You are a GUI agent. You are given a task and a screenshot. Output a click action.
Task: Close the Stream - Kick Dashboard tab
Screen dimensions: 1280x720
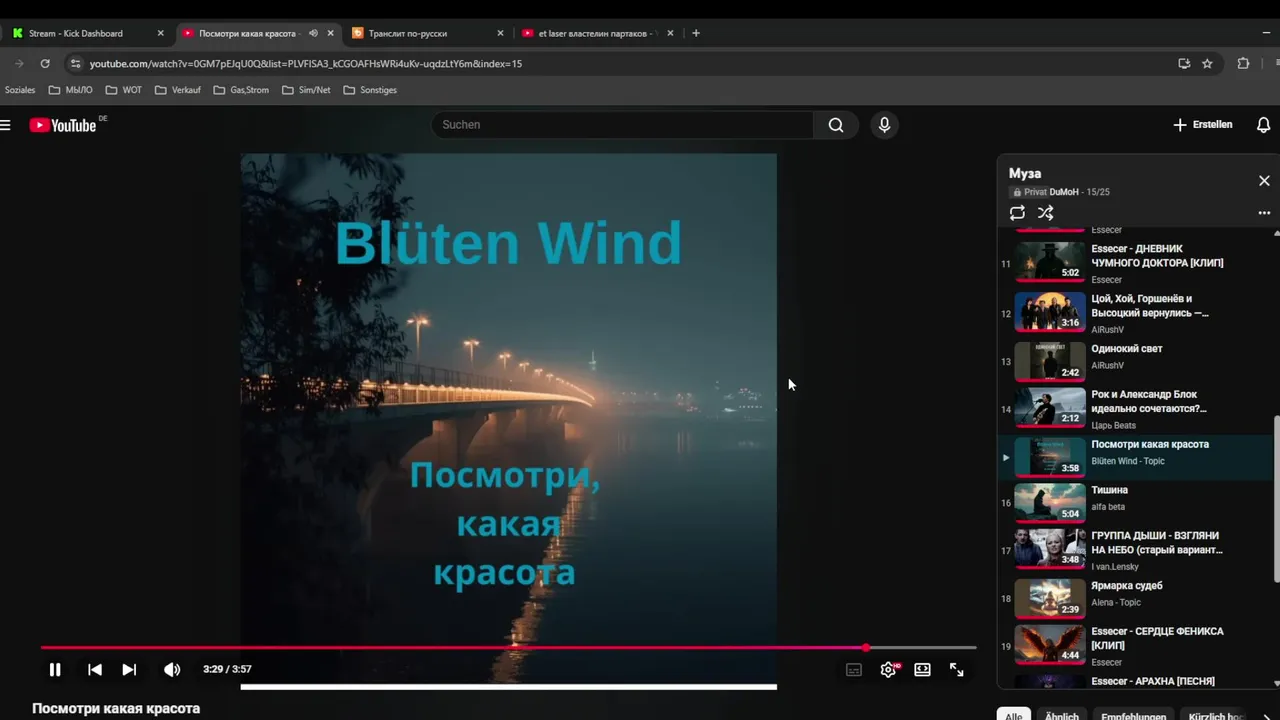(160, 33)
